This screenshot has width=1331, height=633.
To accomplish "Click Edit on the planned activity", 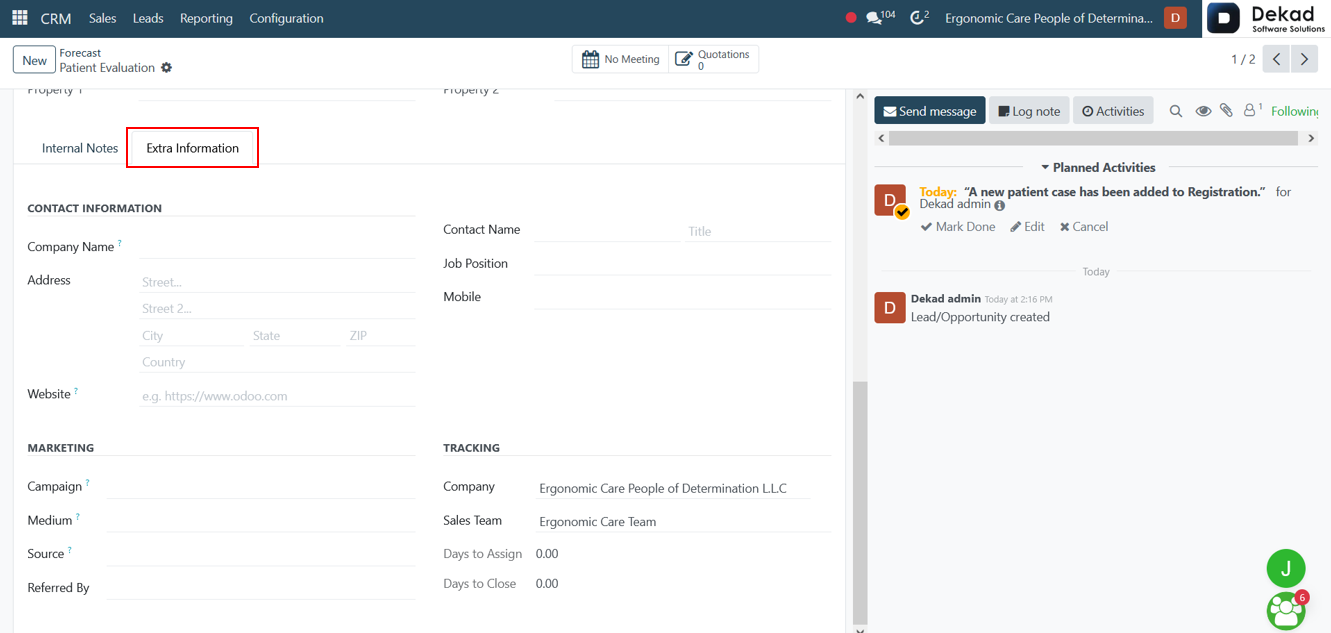I will (1027, 227).
